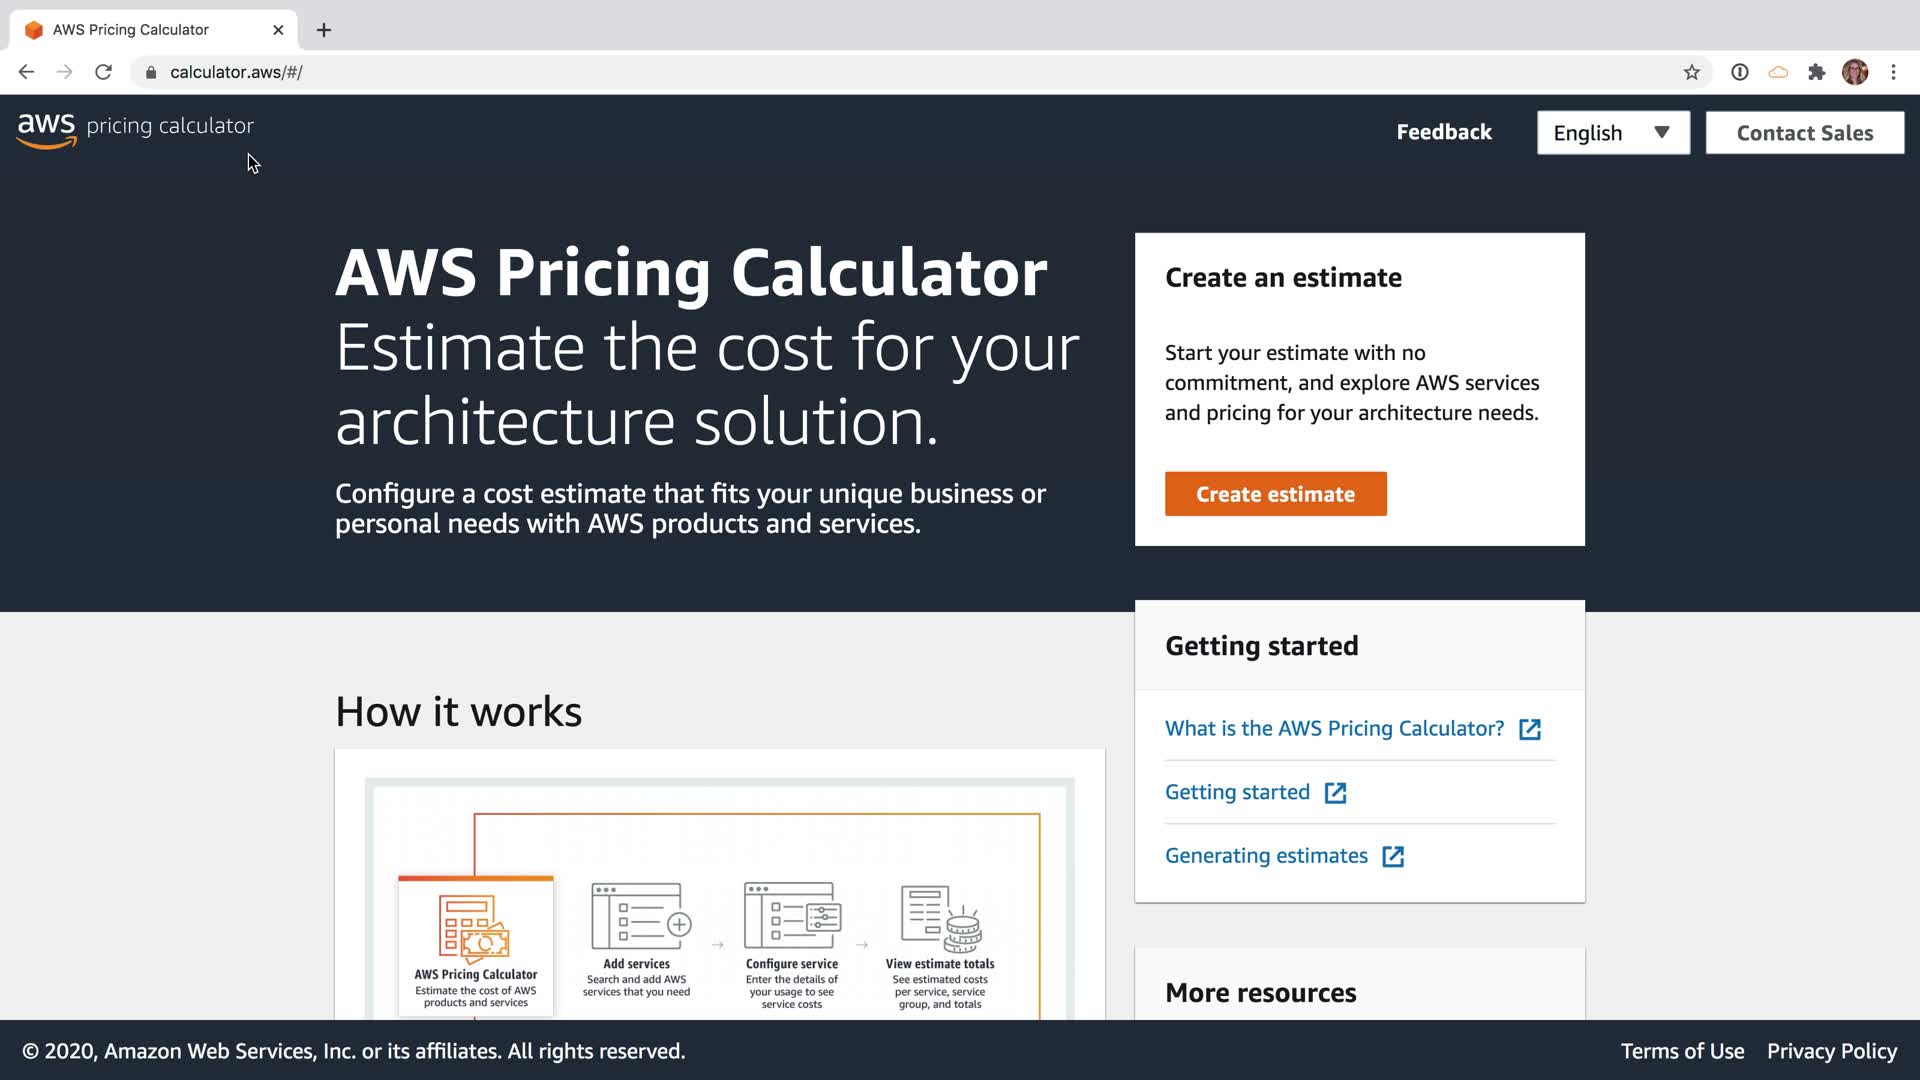The height and width of the screenshot is (1080, 1920).
Task: Open the Feedback link
Action: [1443, 132]
